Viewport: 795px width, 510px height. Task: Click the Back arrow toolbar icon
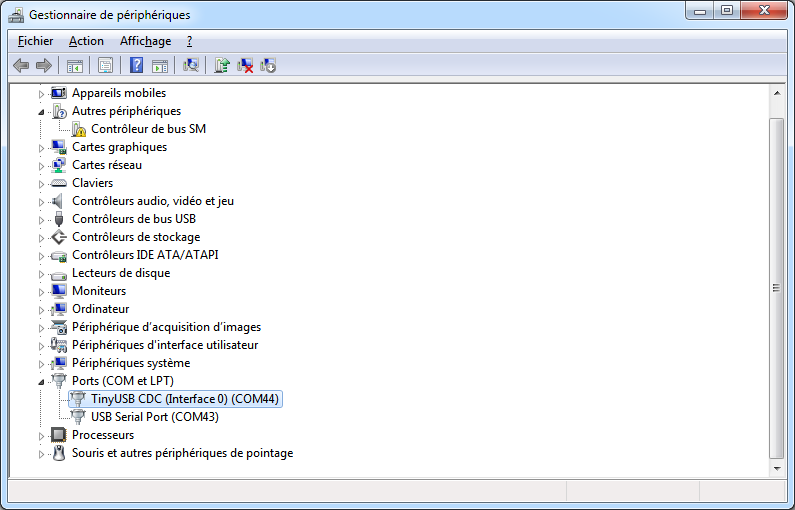[21, 66]
